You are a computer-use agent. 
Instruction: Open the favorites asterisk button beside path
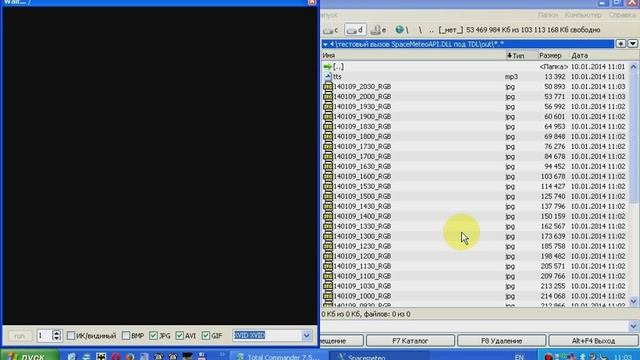click(621, 44)
